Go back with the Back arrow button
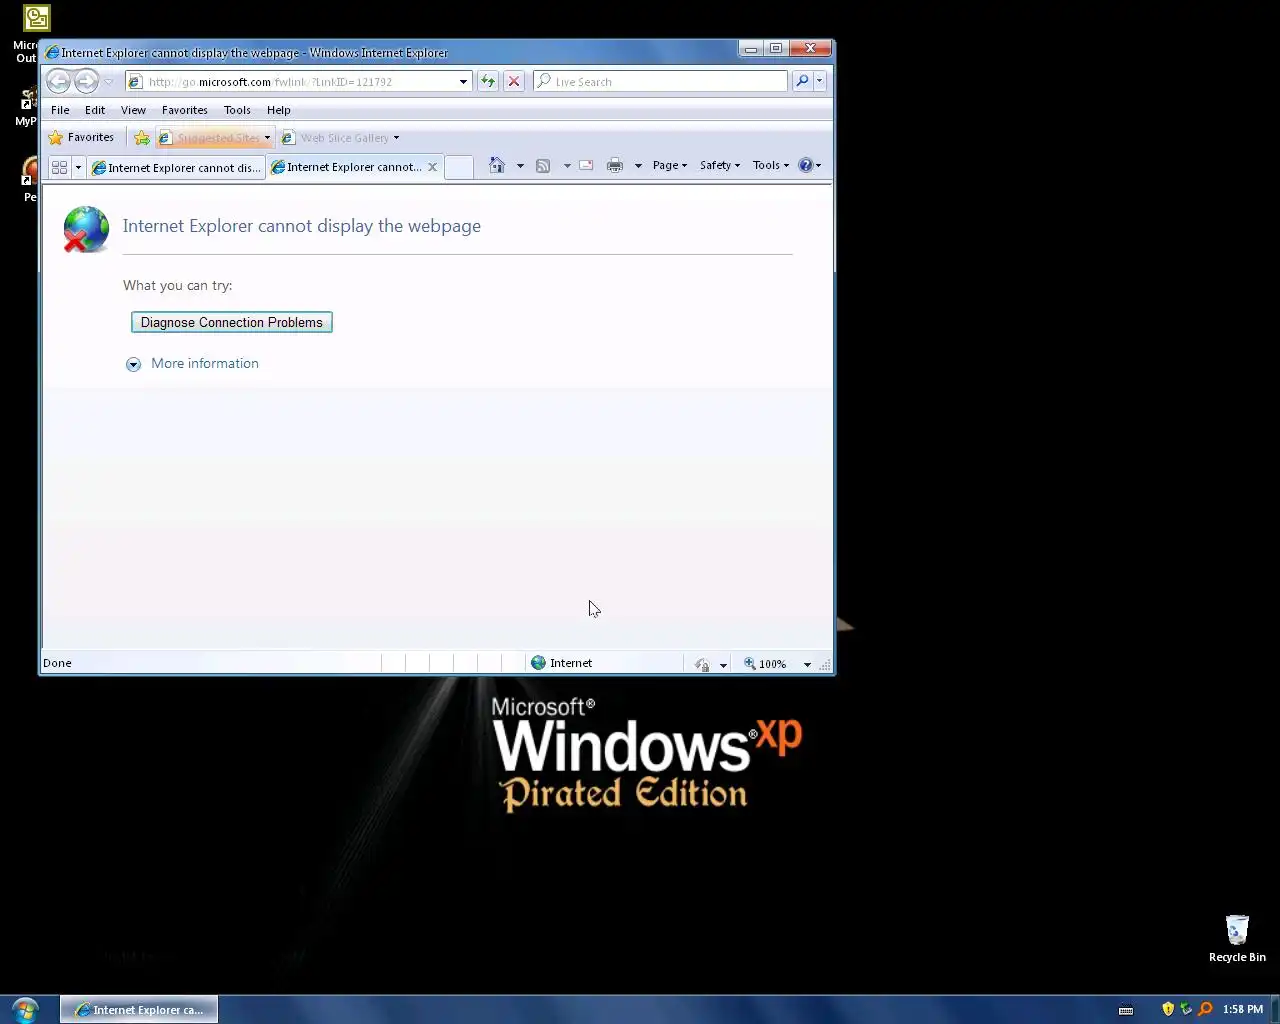The image size is (1280, 1024). 58,81
